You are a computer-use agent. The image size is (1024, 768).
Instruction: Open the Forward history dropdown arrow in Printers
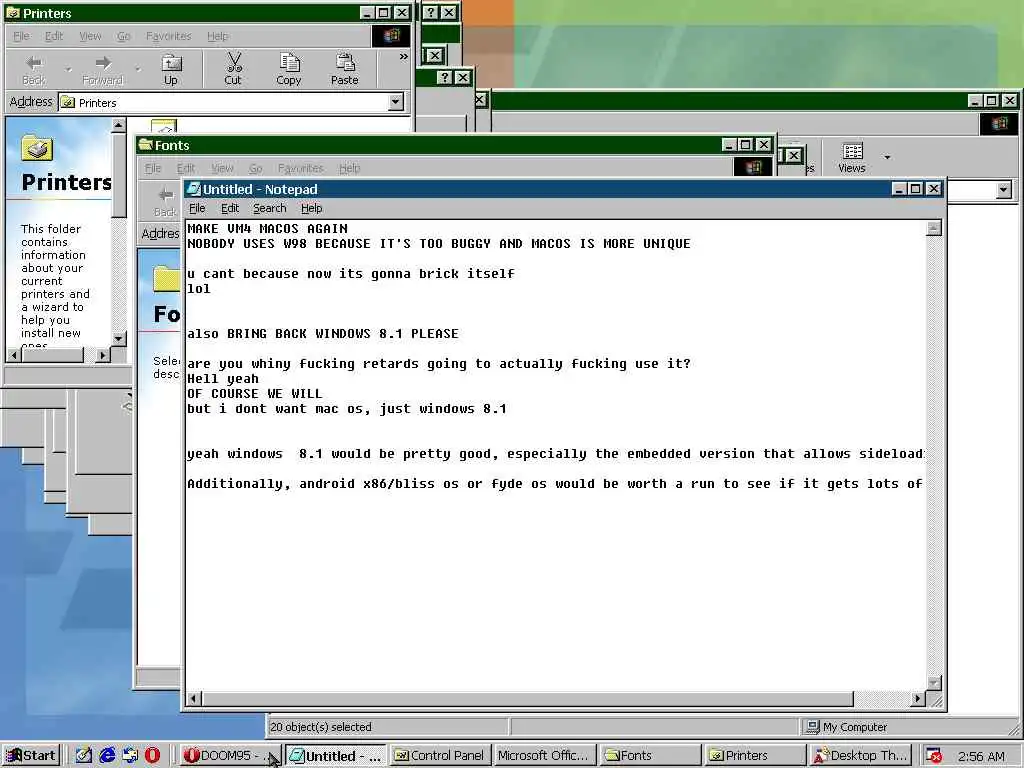coord(137,68)
